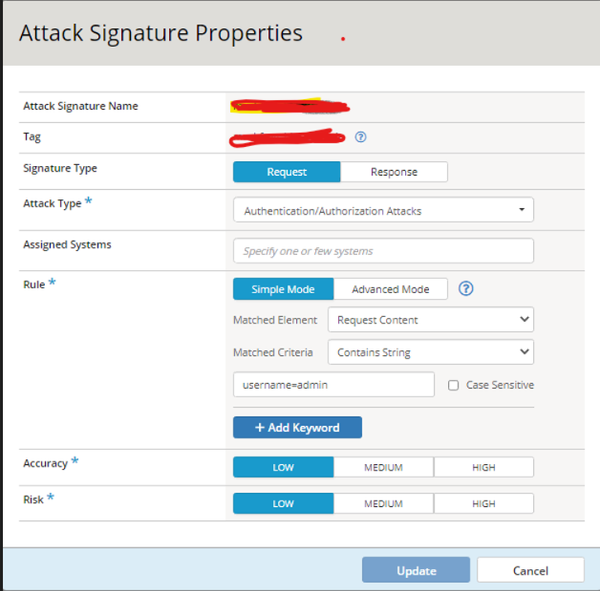This screenshot has width=600, height=591.
Task: Select Request signature type
Action: (x=287, y=172)
